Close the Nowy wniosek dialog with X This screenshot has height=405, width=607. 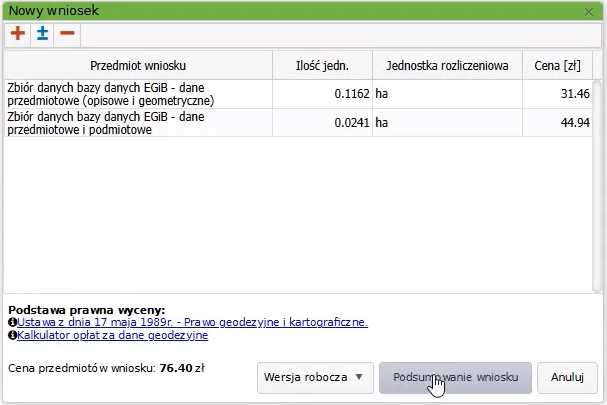pos(590,11)
